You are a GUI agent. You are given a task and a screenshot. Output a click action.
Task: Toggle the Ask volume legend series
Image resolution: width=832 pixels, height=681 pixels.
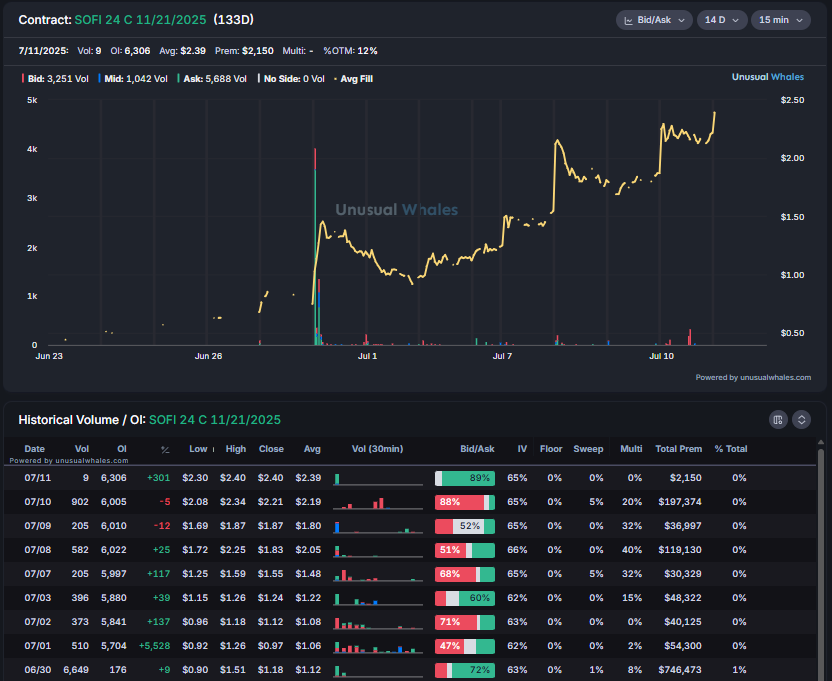tap(212, 79)
